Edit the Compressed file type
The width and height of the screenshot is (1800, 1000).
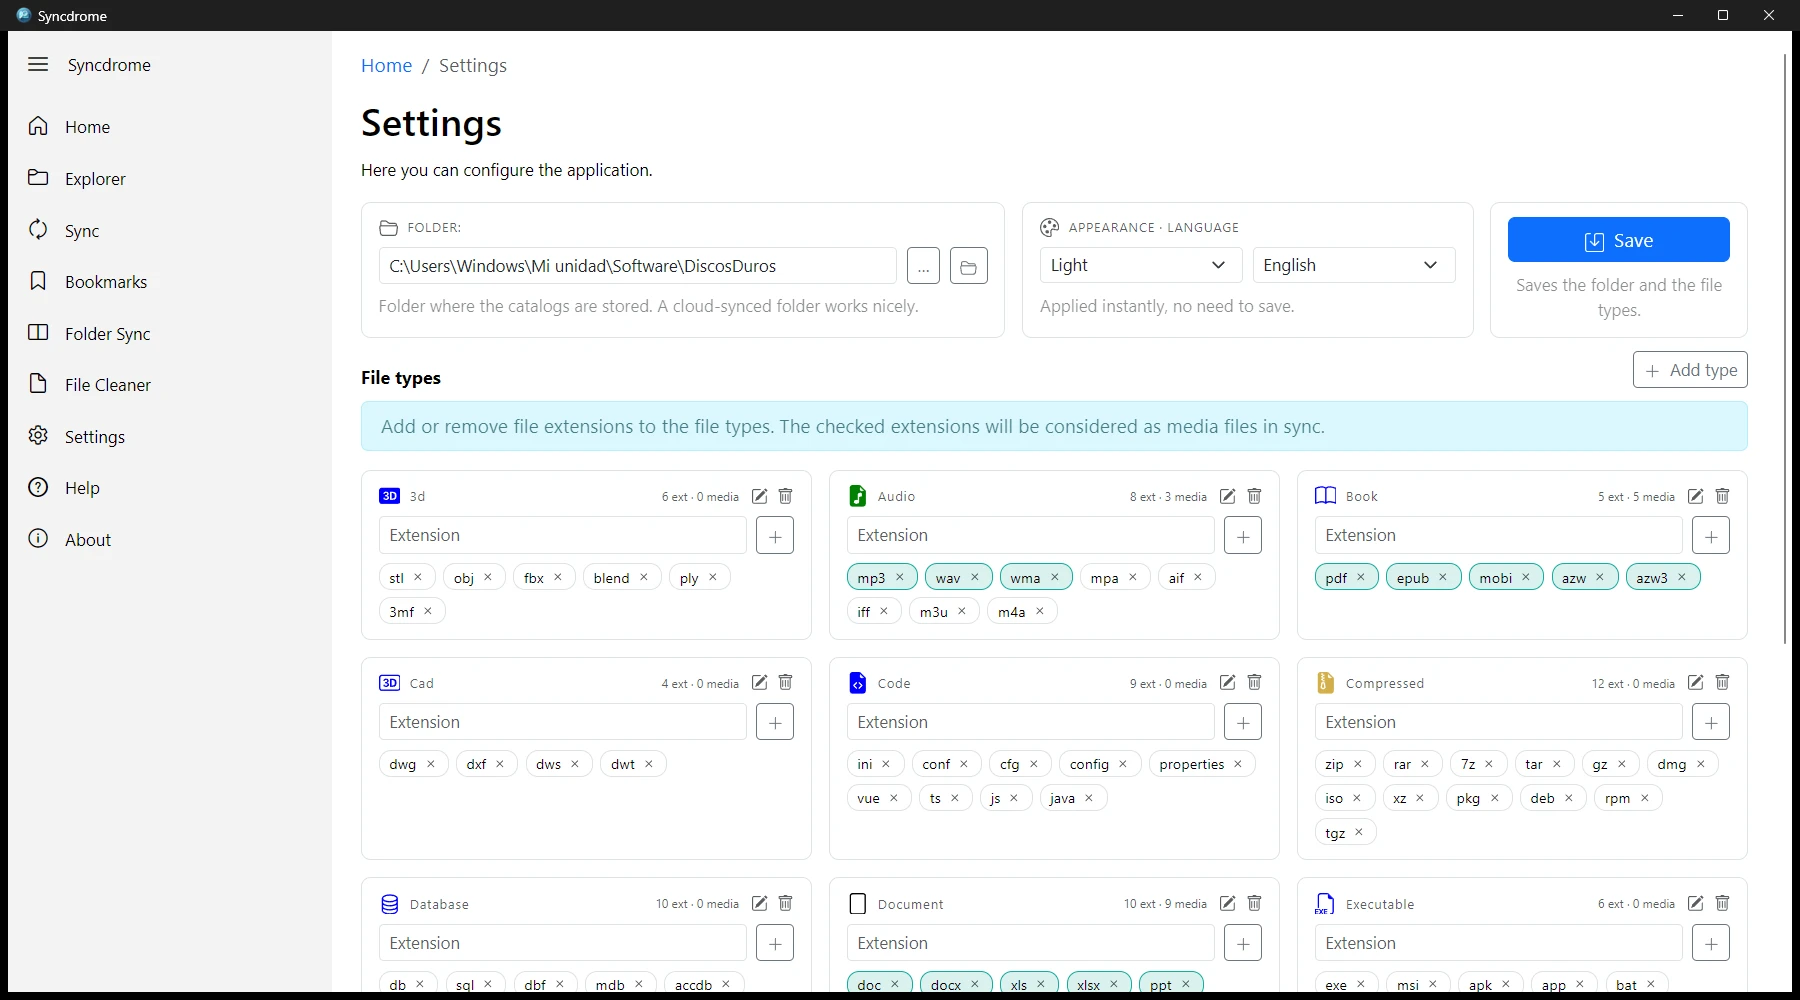pyautogui.click(x=1696, y=682)
